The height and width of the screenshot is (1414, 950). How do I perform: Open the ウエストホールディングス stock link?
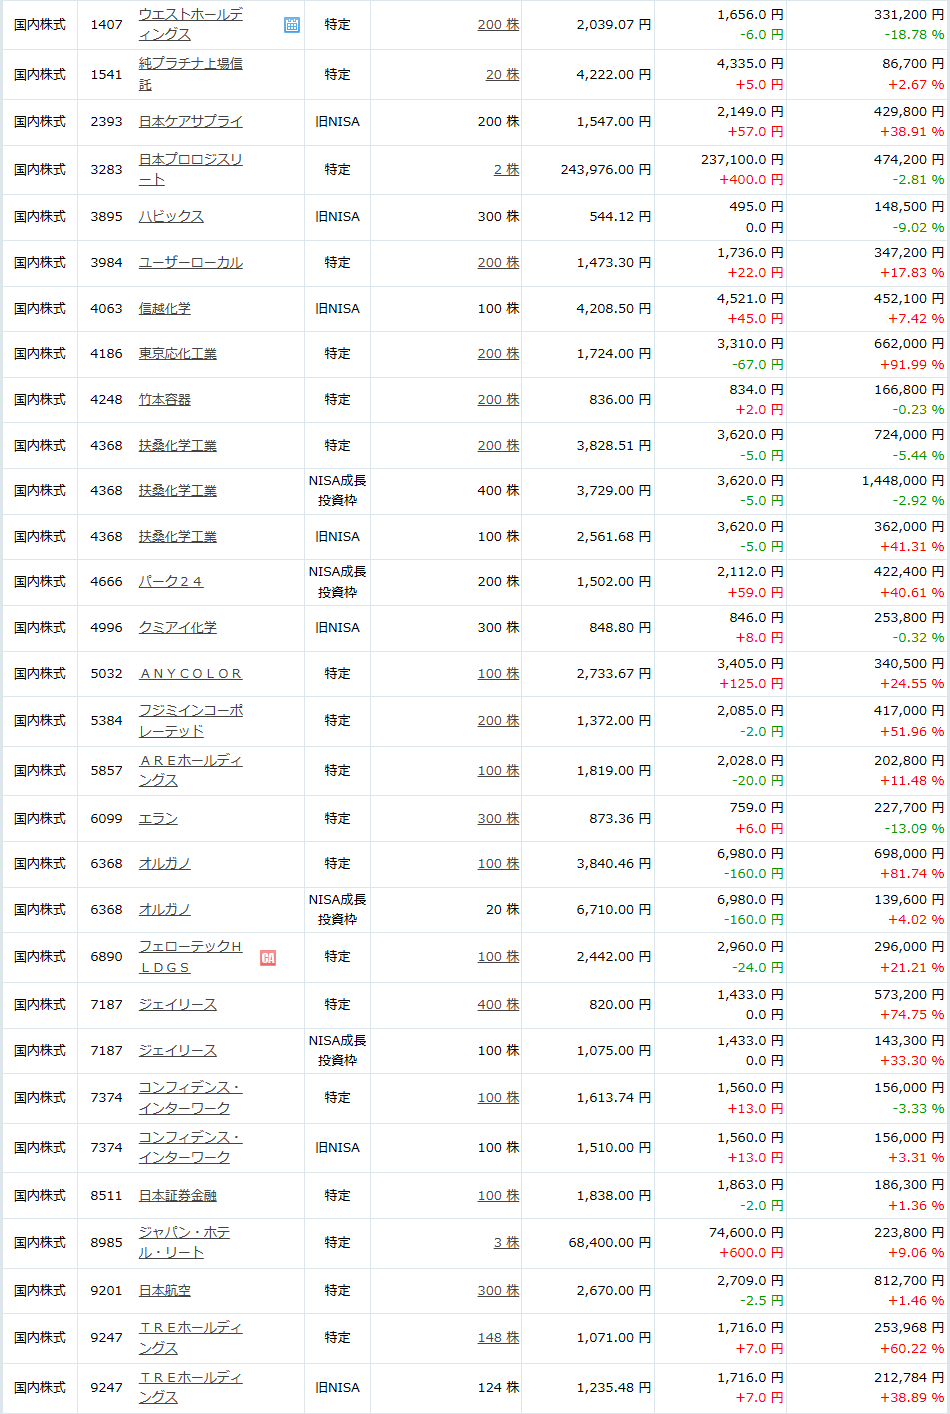(190, 24)
